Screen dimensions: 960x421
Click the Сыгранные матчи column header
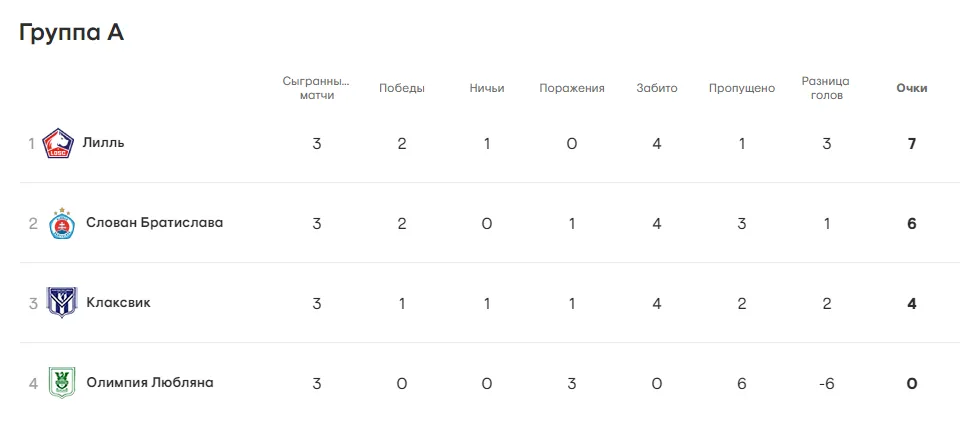(316, 88)
